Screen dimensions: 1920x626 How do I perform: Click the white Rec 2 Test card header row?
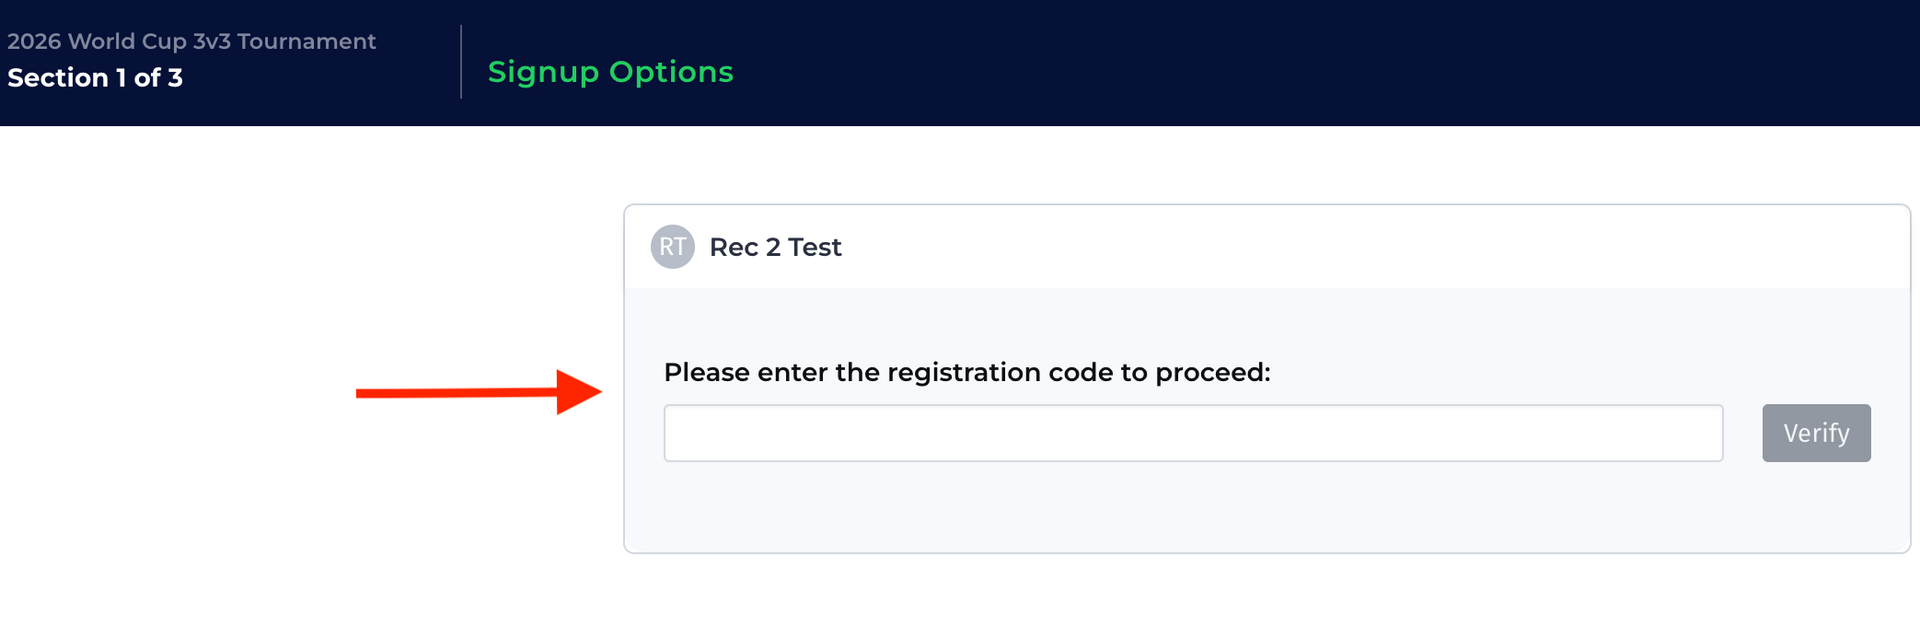pos(1300,247)
